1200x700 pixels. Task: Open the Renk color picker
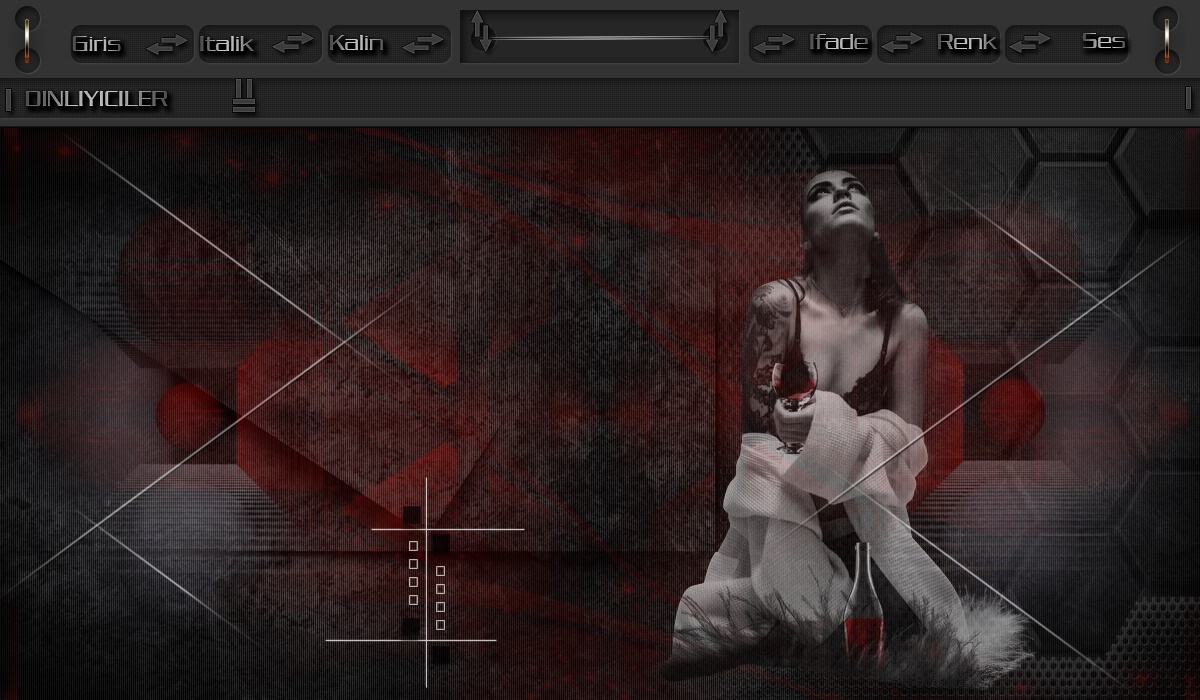(x=967, y=42)
